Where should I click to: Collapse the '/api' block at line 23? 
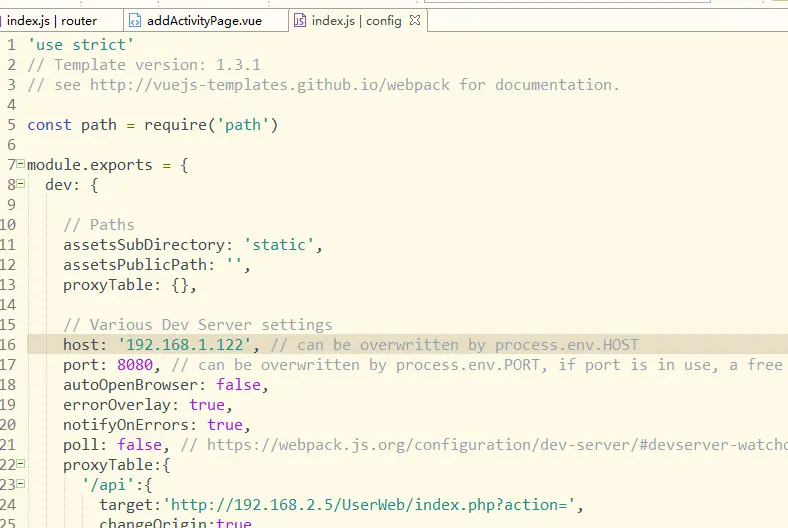[x=21, y=484]
